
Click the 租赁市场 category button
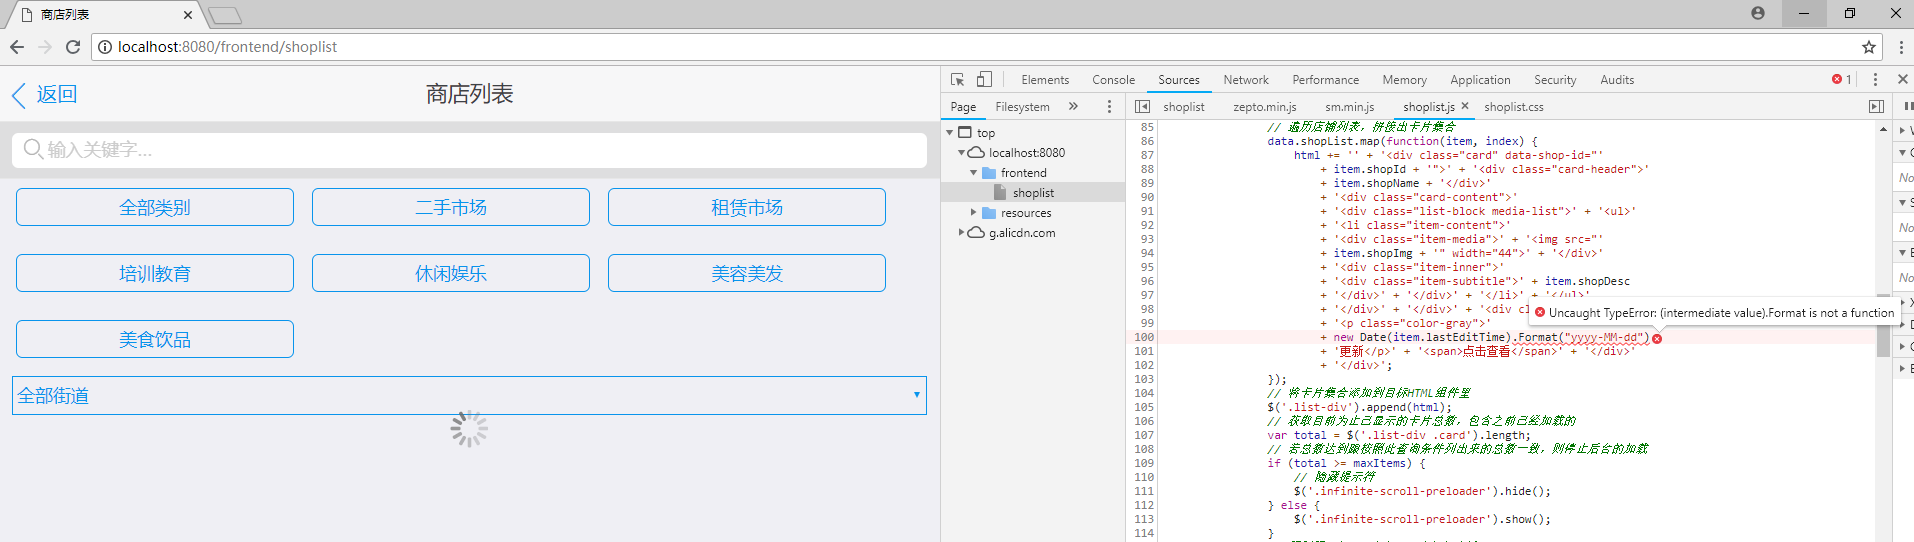coord(747,207)
